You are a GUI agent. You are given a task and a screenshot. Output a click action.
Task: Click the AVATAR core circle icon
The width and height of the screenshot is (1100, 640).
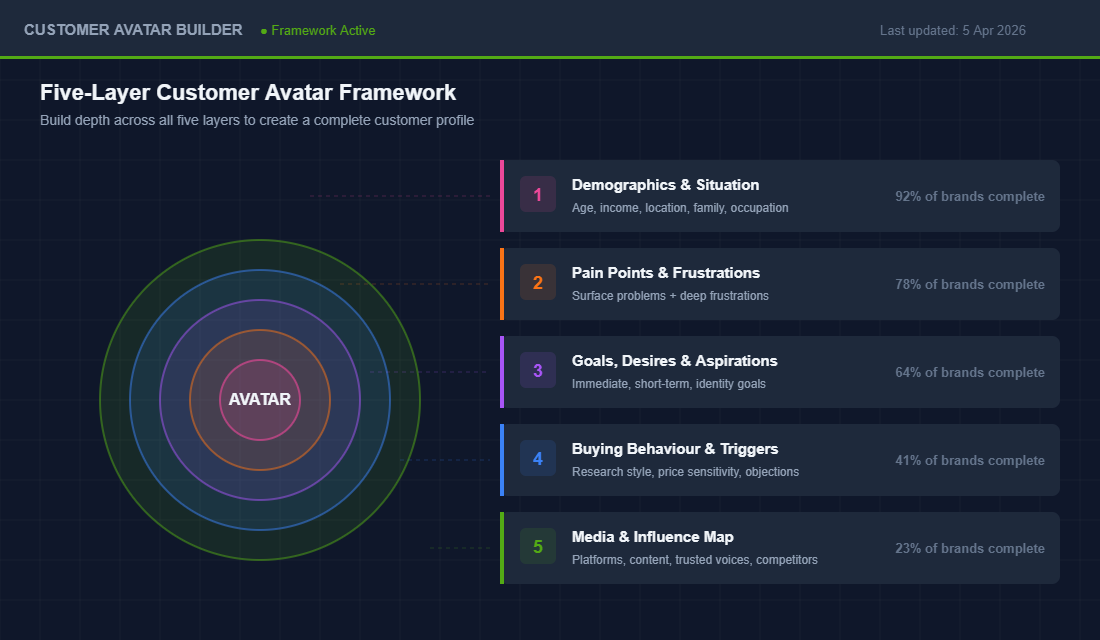pos(260,399)
